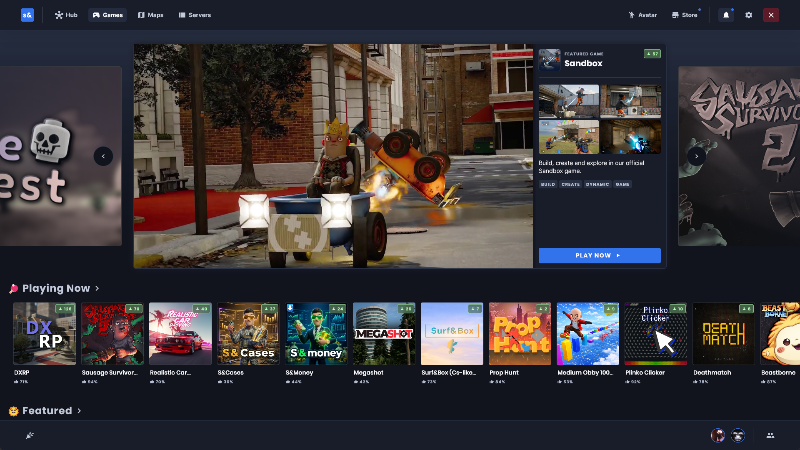Click the Sandbox featured game icon

[x=549, y=59]
